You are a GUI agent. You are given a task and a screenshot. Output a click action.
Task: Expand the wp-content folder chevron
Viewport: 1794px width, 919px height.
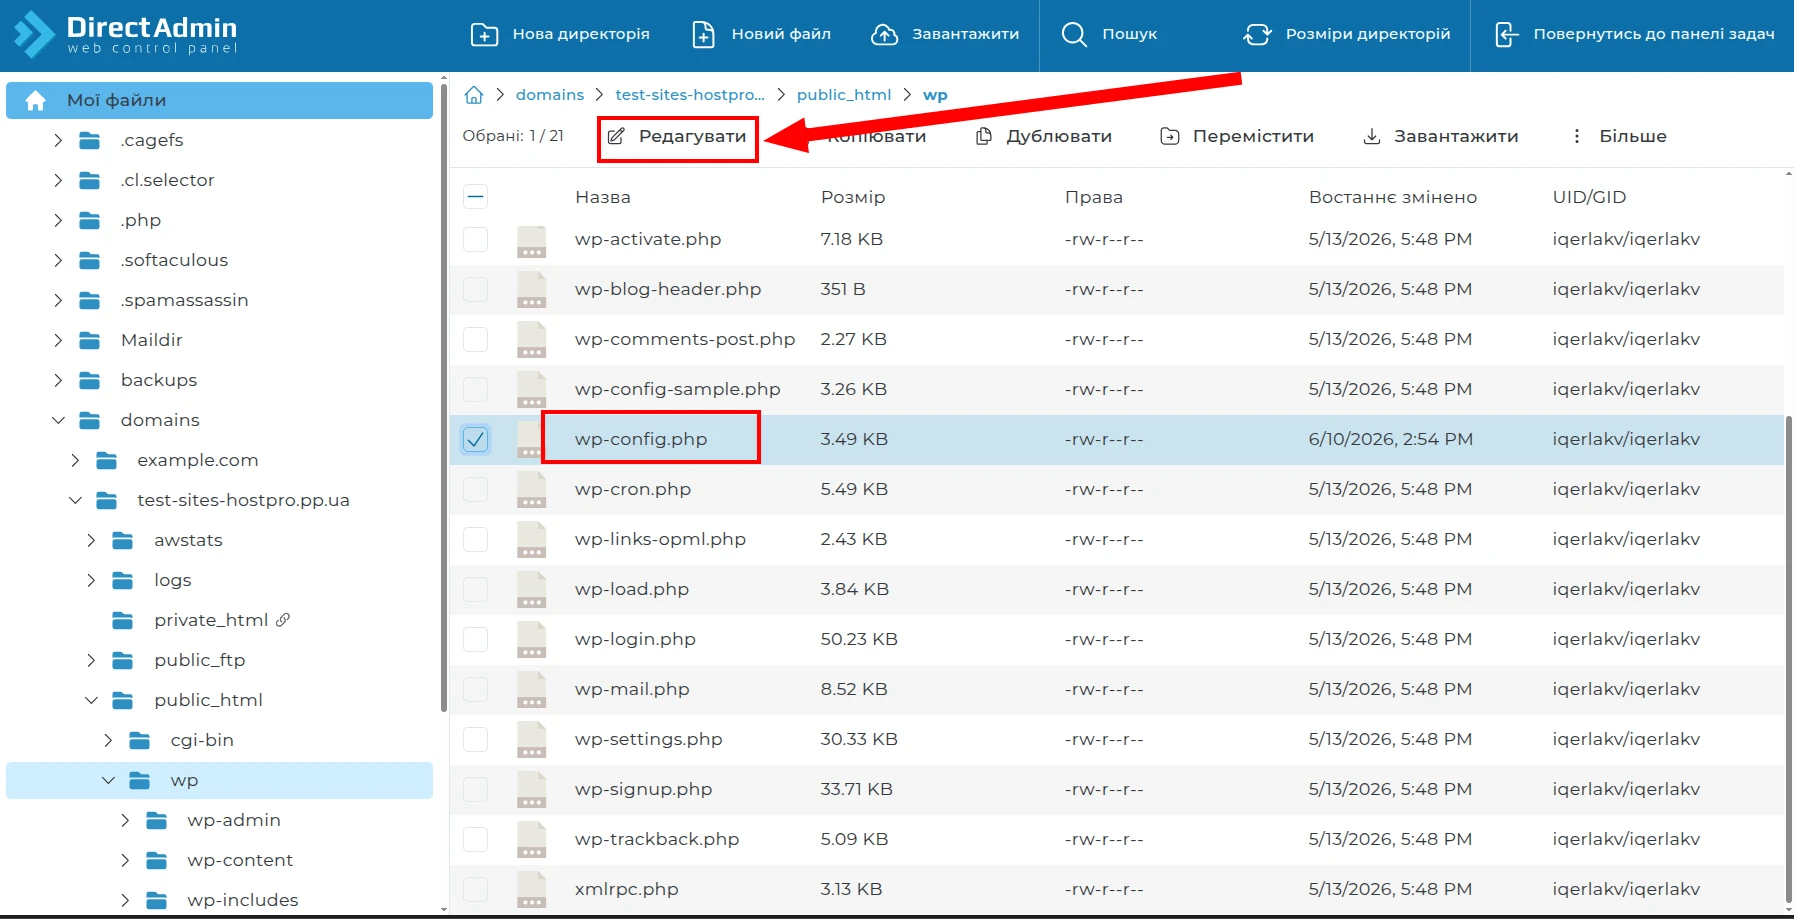pos(125,860)
